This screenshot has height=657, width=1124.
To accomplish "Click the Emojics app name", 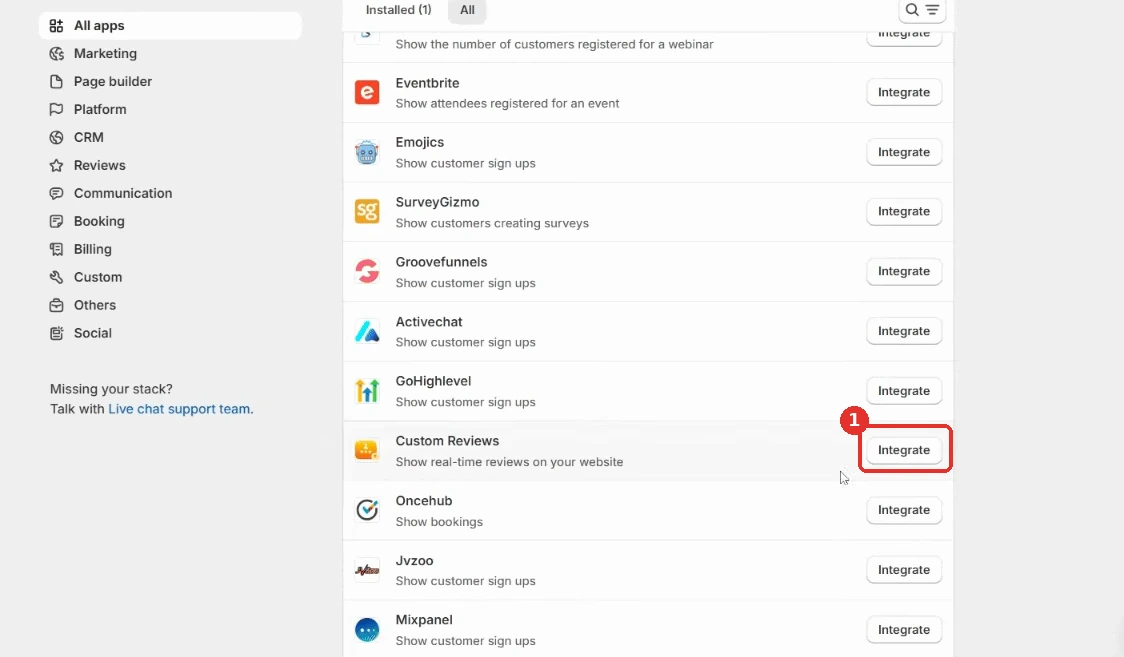I will 420,143.
